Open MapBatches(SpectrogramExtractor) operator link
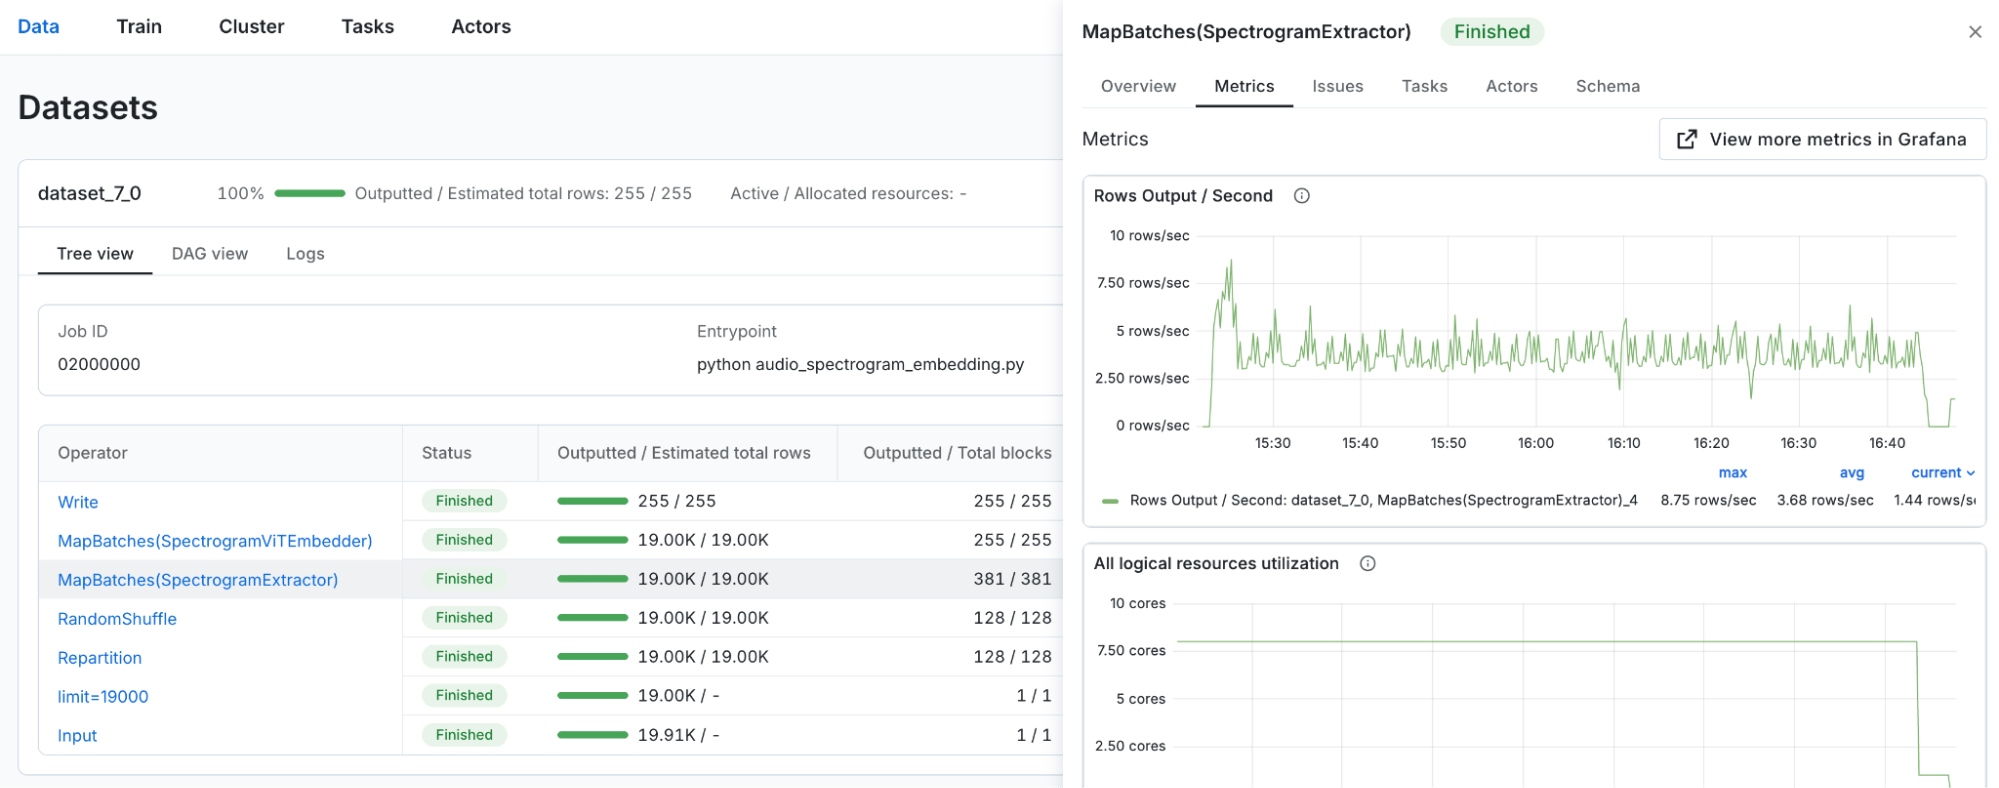This screenshot has width=1999, height=788. 198,580
